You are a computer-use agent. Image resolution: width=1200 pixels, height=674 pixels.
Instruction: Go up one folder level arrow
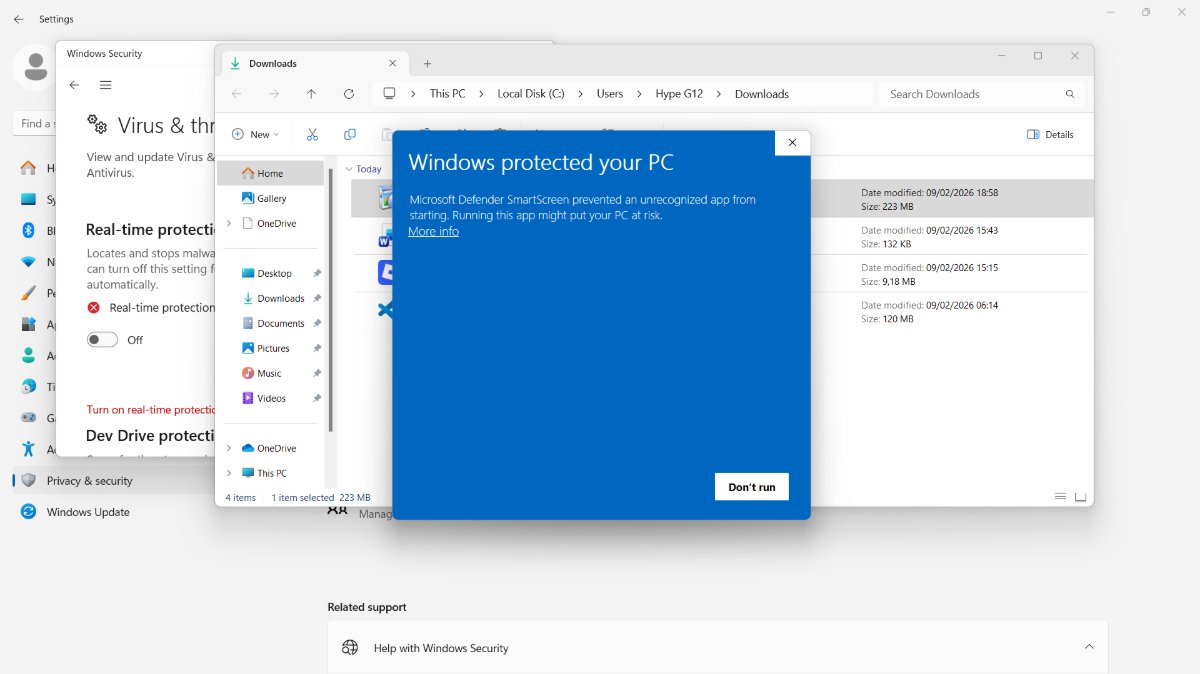click(311, 94)
